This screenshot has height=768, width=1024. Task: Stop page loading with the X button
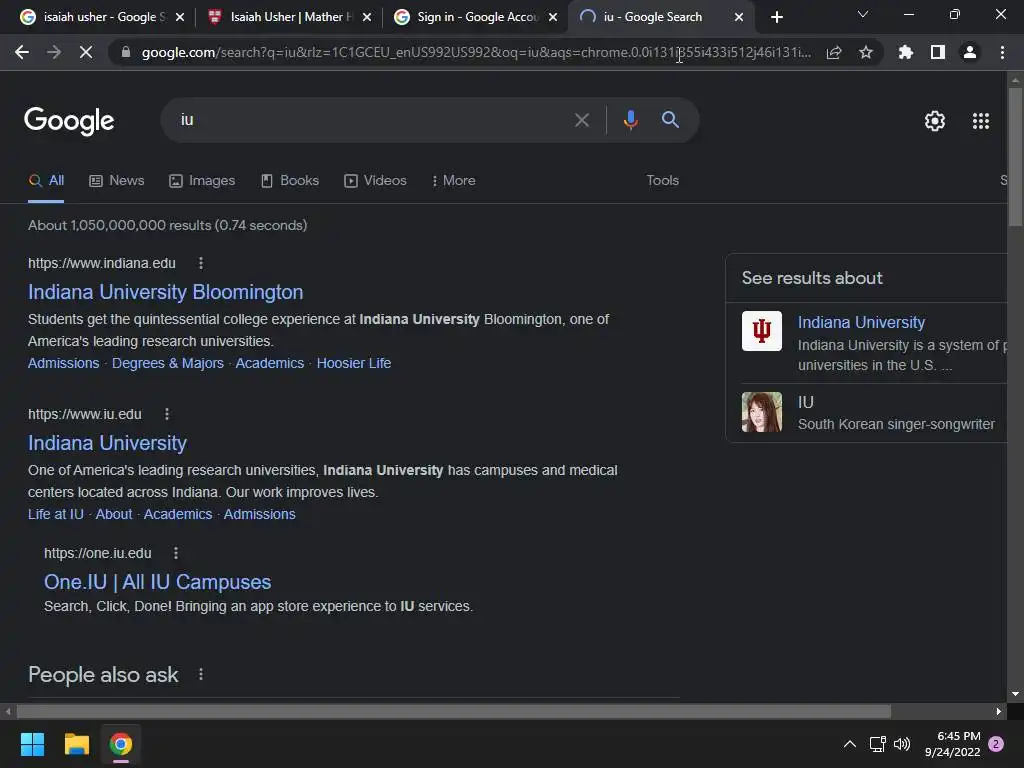pos(86,52)
